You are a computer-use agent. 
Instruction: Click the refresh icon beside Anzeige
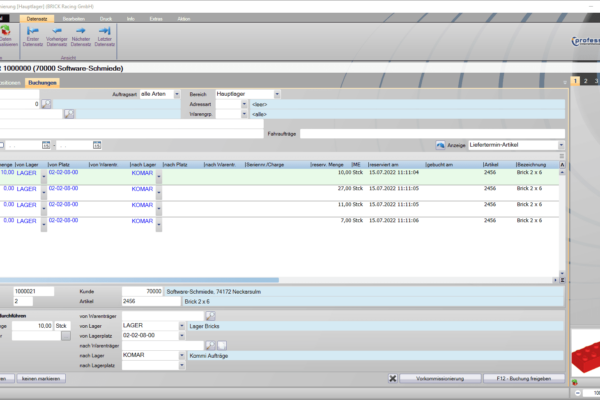click(440, 145)
